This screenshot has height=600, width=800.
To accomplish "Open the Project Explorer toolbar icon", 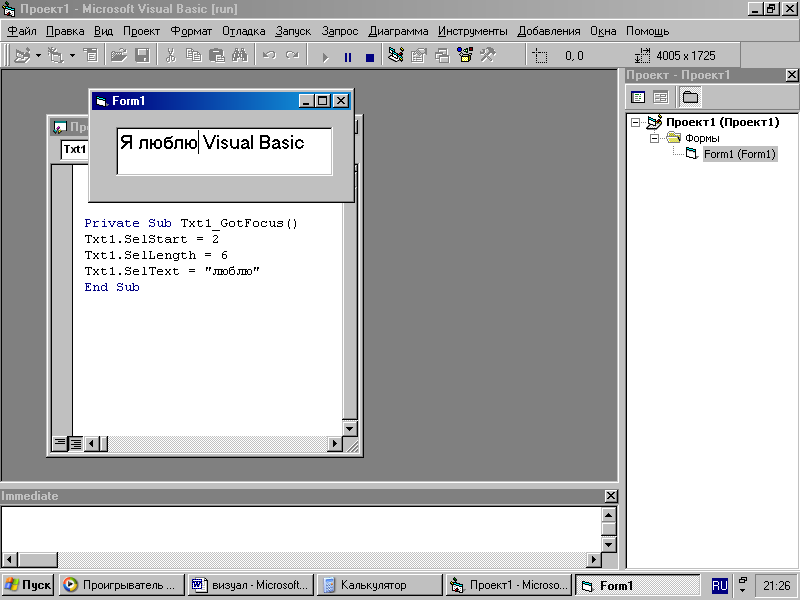I will click(396, 55).
